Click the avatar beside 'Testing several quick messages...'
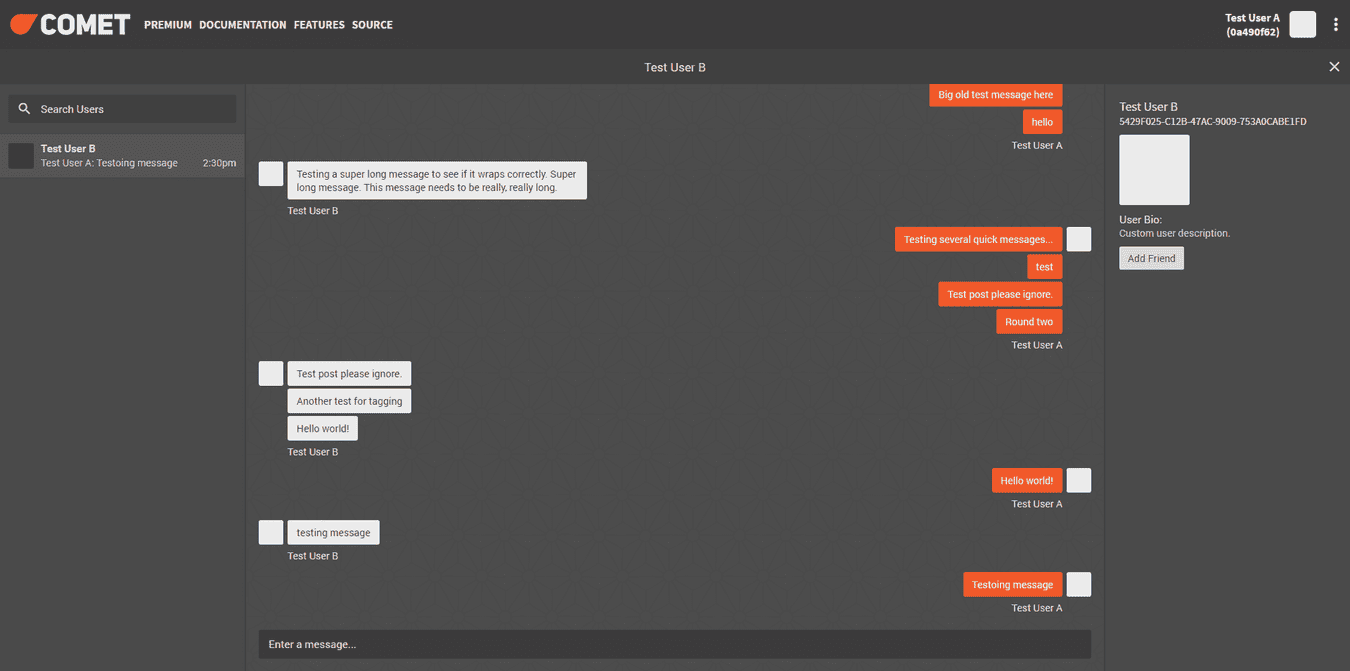 coord(1079,239)
